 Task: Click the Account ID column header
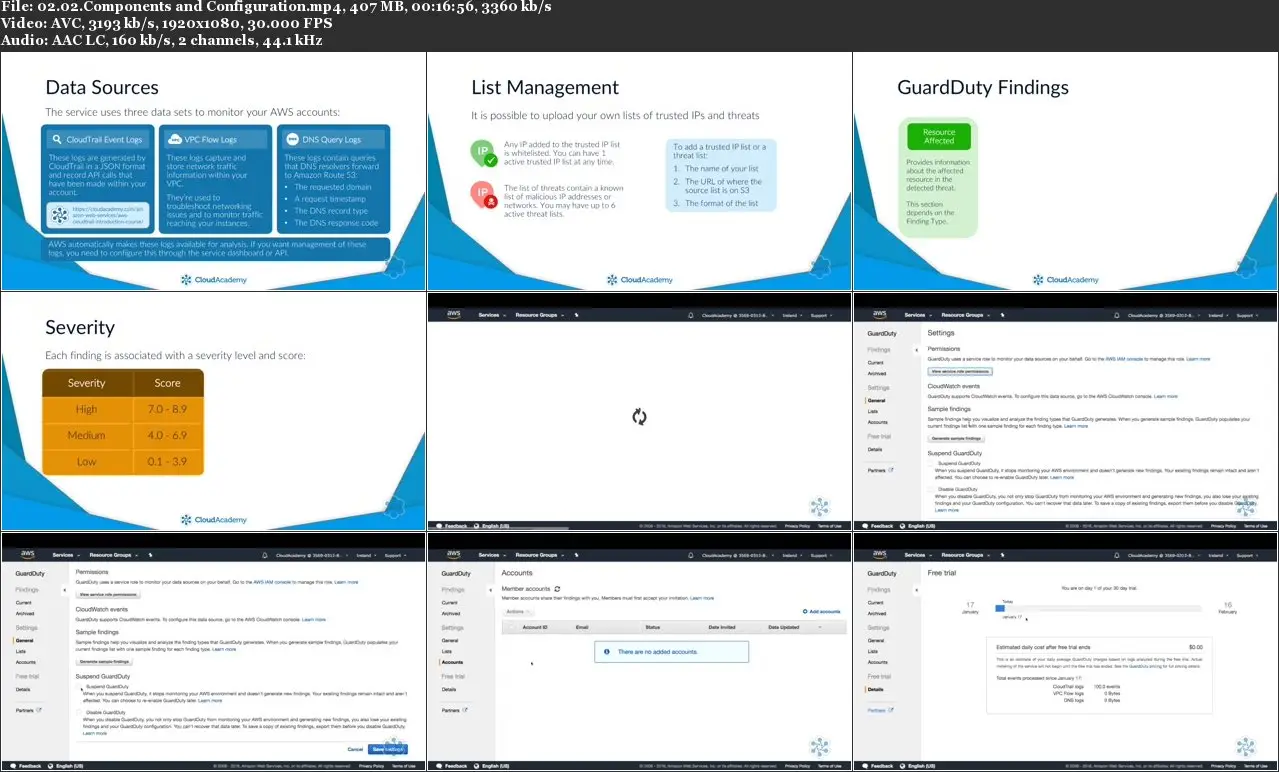535,627
